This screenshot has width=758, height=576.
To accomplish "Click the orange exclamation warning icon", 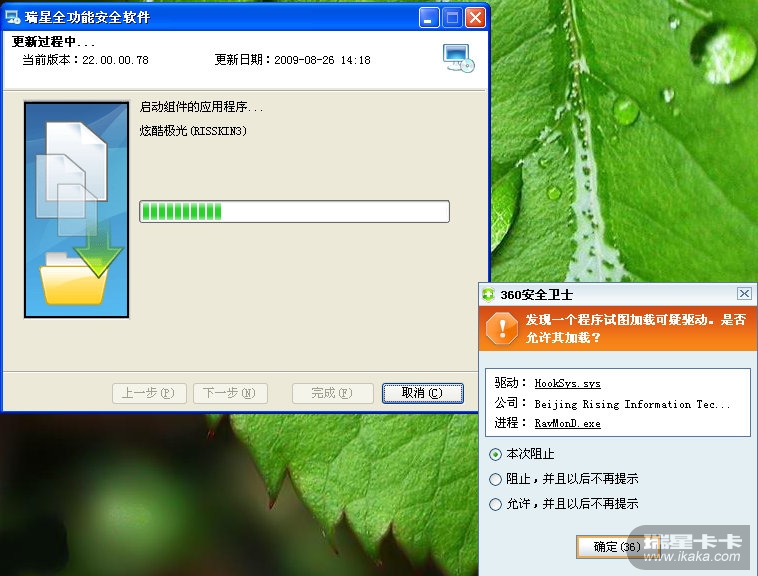I will coord(502,329).
